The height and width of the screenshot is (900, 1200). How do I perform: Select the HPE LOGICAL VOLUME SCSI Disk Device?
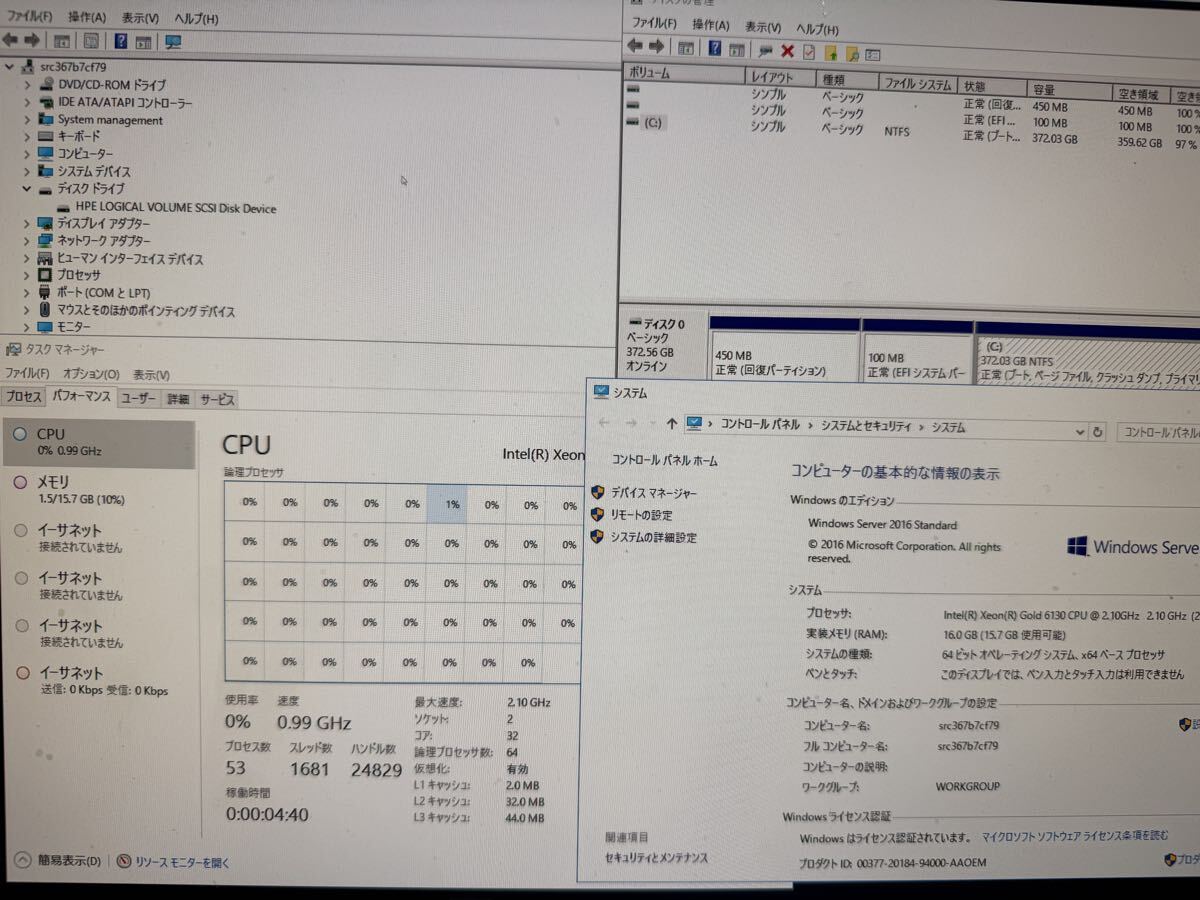pos(175,208)
